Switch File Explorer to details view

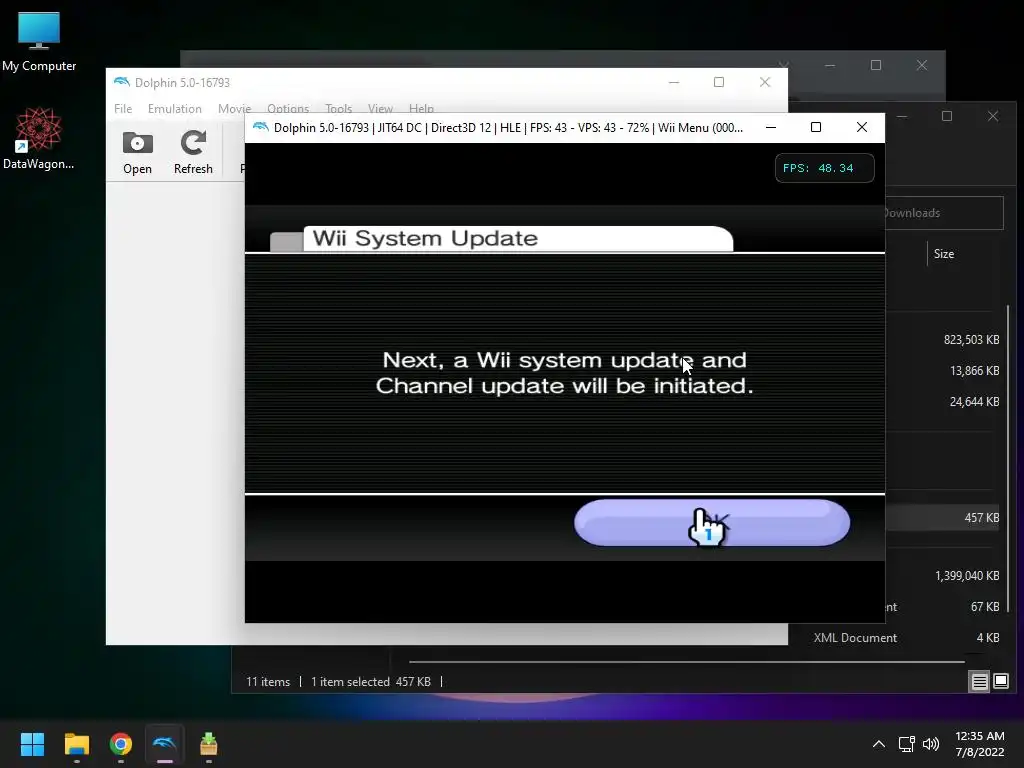[x=980, y=682]
